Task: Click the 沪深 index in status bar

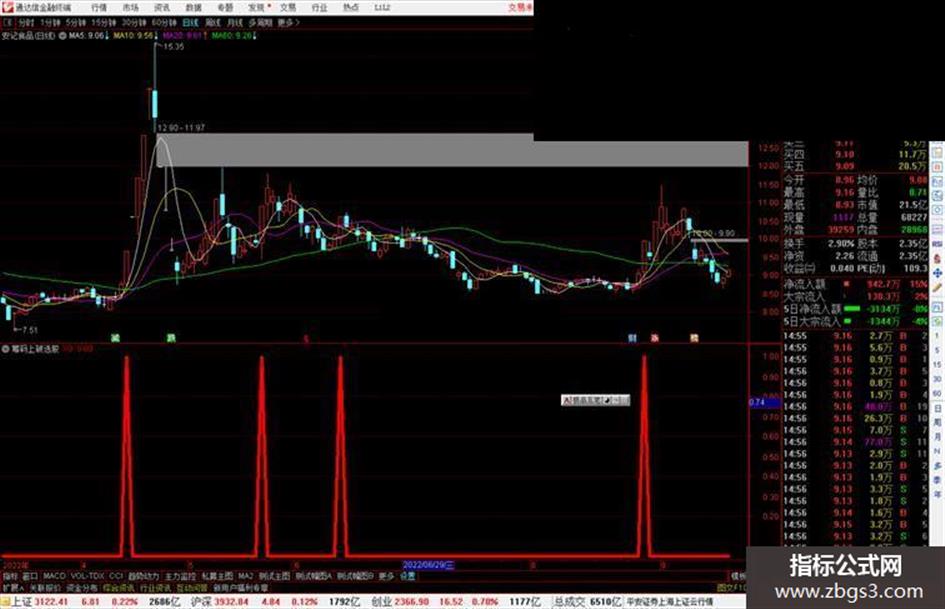Action: click(201, 602)
